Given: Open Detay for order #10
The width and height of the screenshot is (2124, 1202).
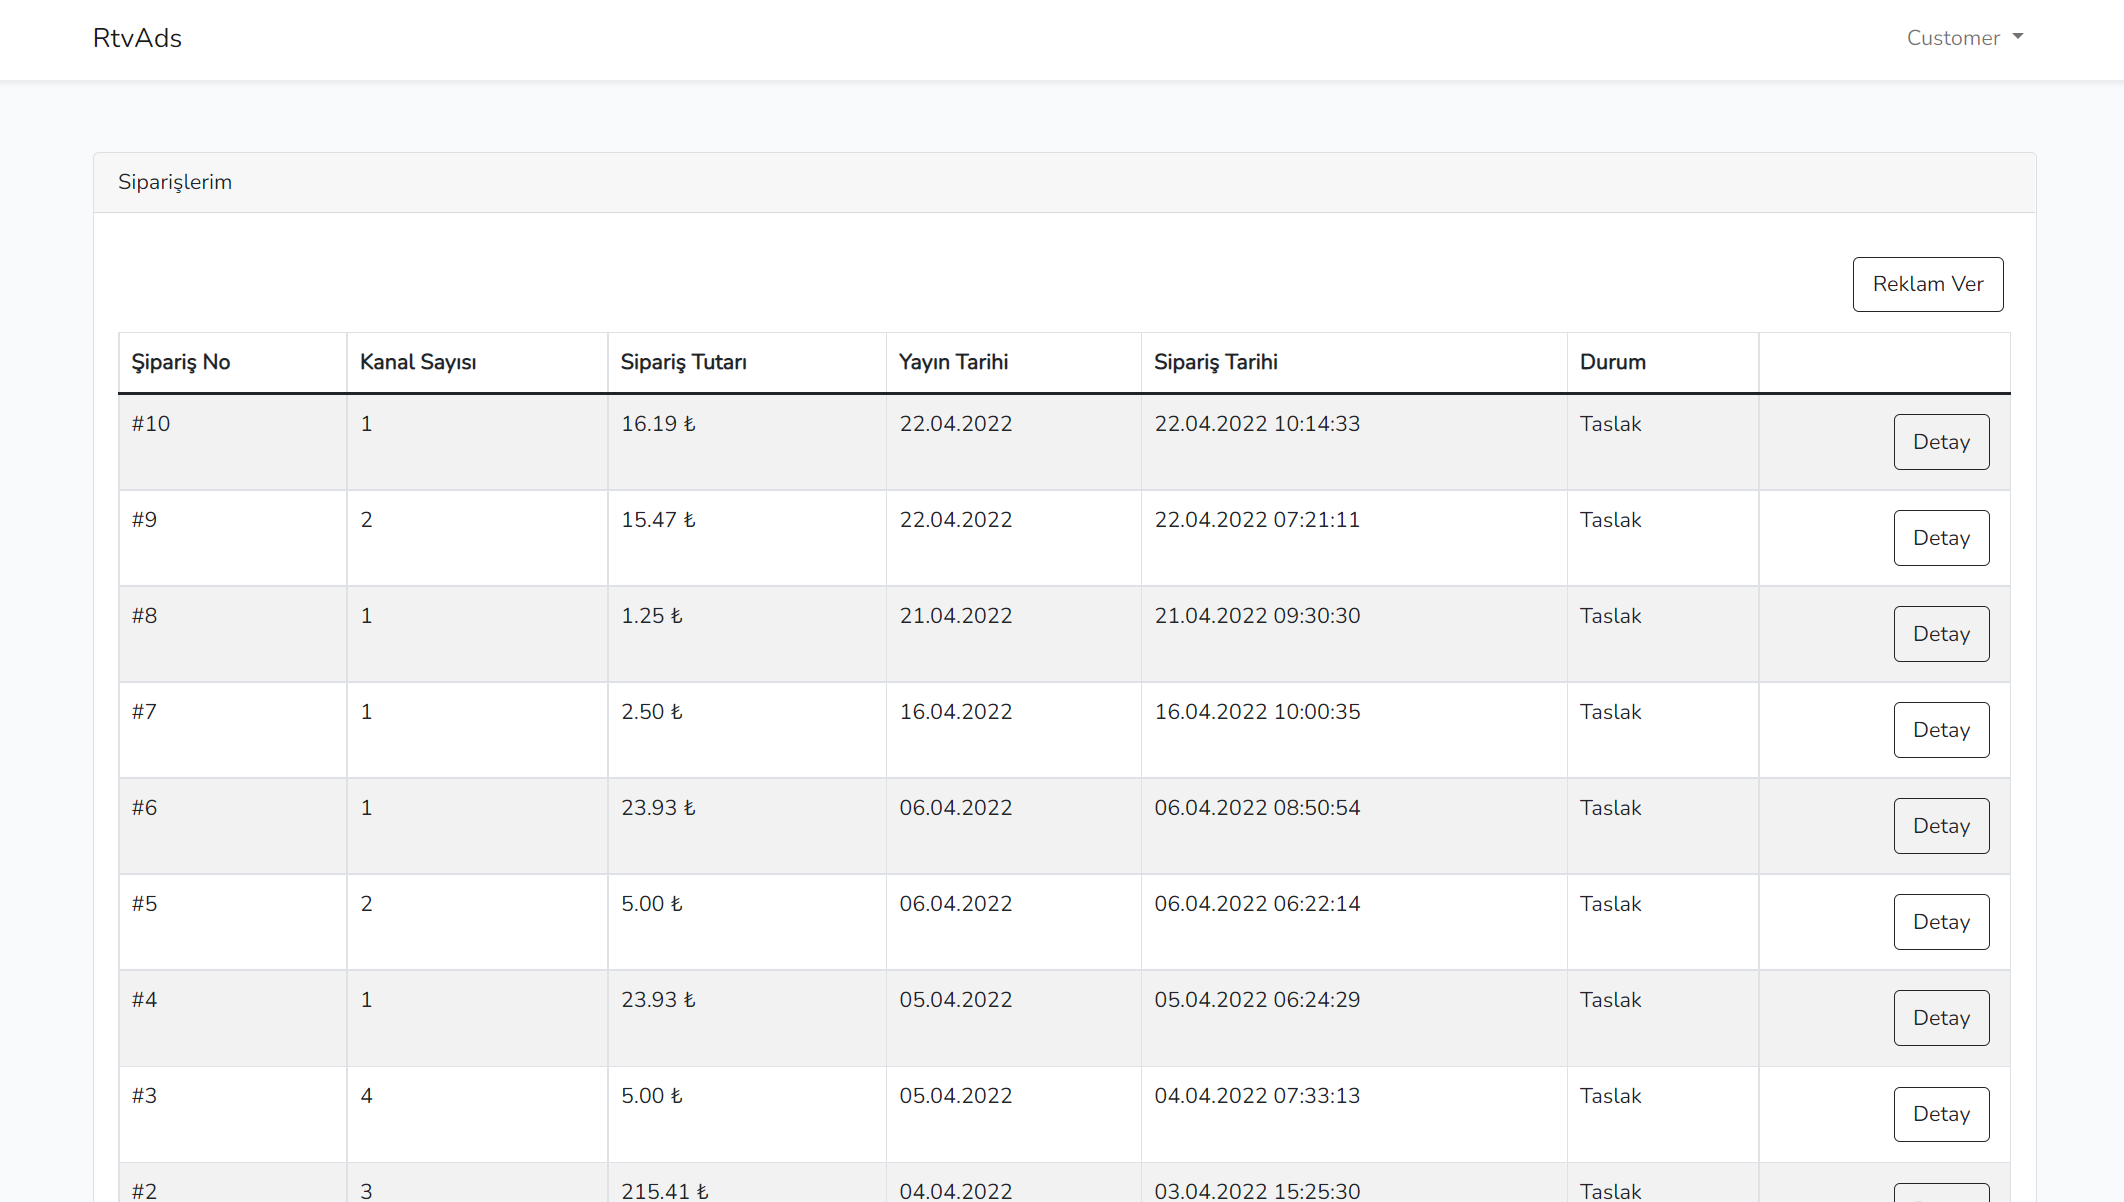Looking at the screenshot, I should 1941,442.
